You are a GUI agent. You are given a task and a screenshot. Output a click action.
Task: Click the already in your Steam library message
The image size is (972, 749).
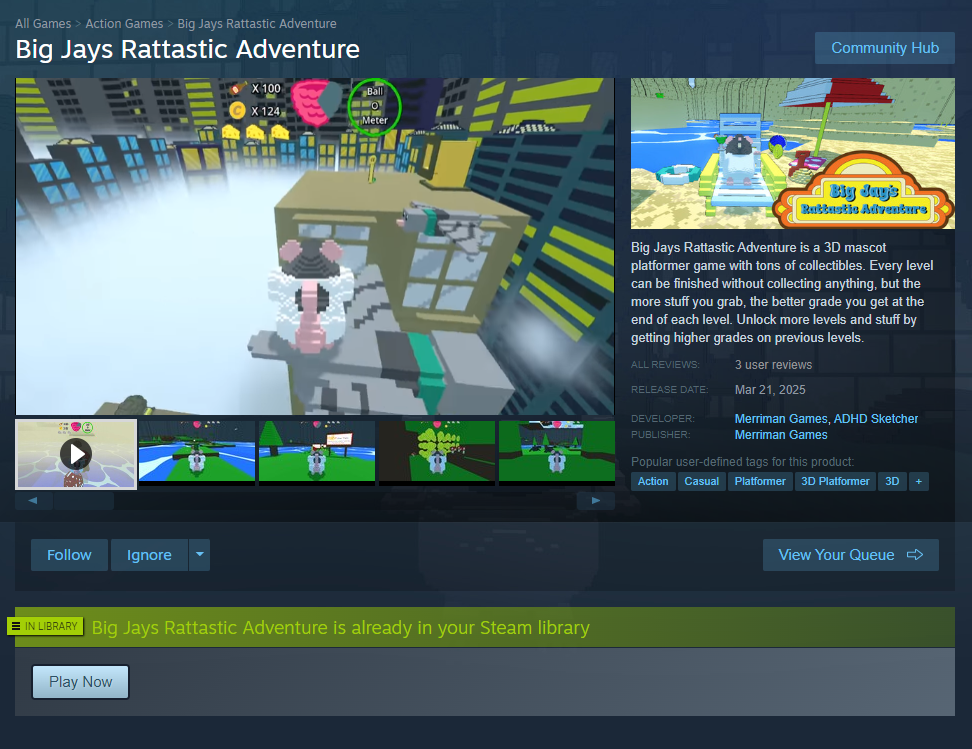340,627
